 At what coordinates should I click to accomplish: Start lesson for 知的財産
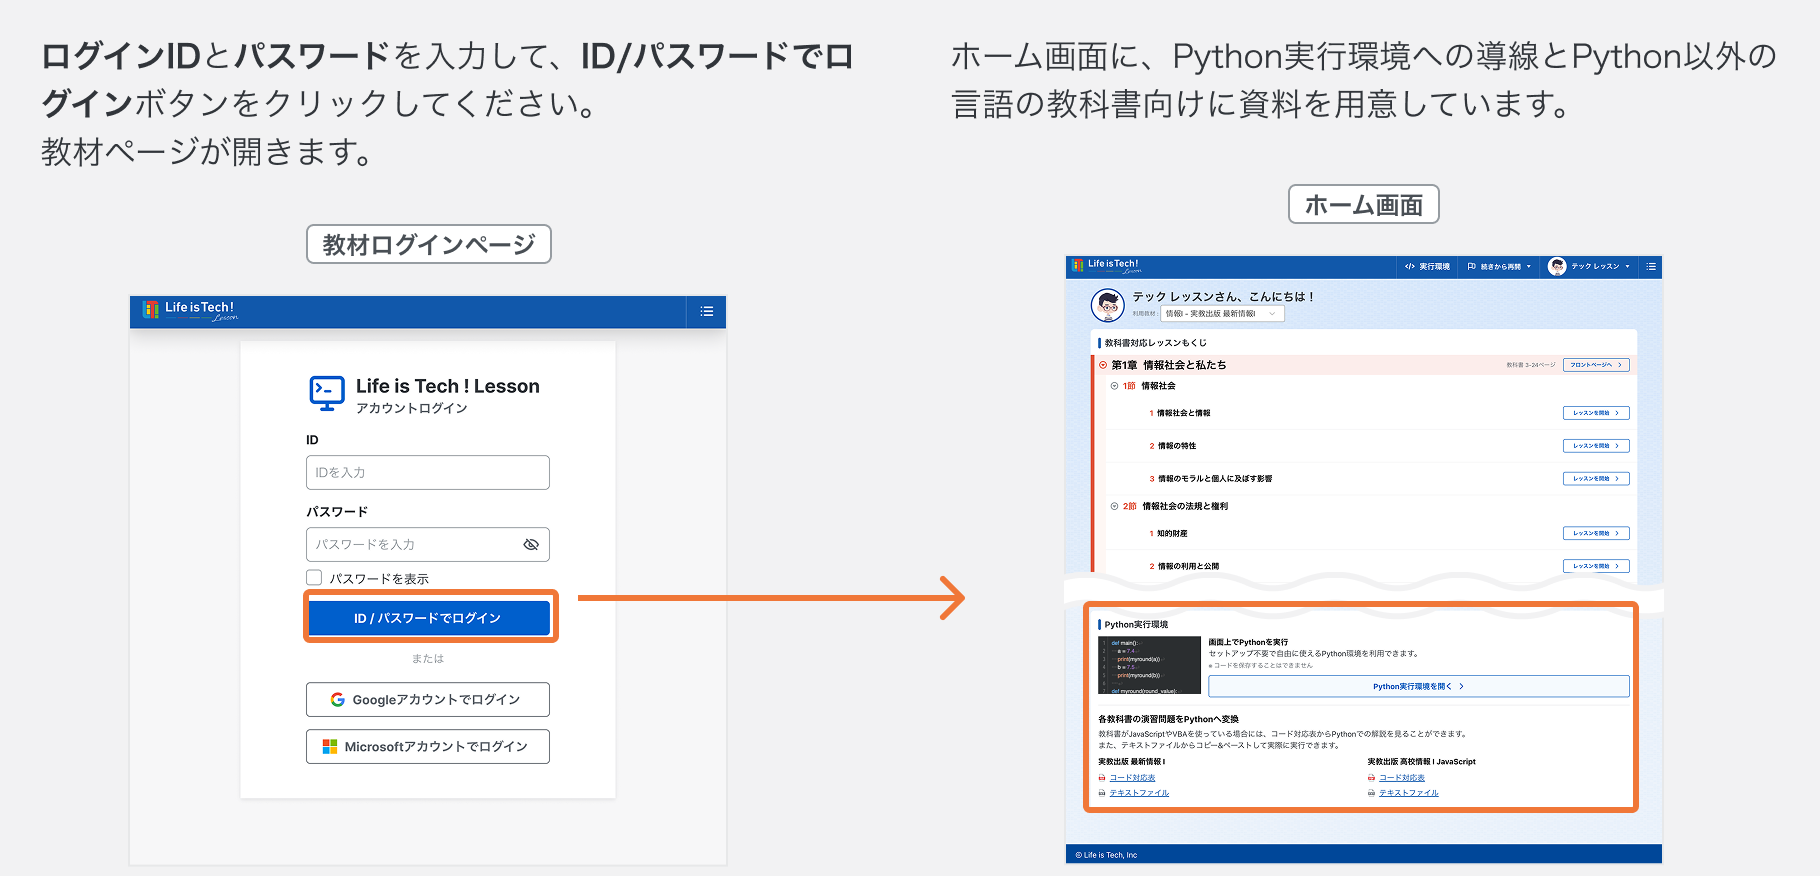1596,533
